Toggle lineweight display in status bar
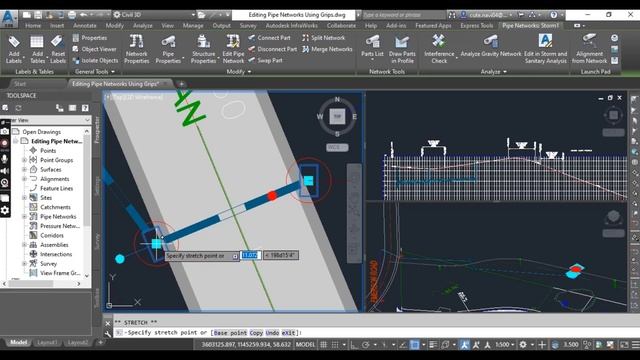Screen dimensions: 640x360 [433, 345]
